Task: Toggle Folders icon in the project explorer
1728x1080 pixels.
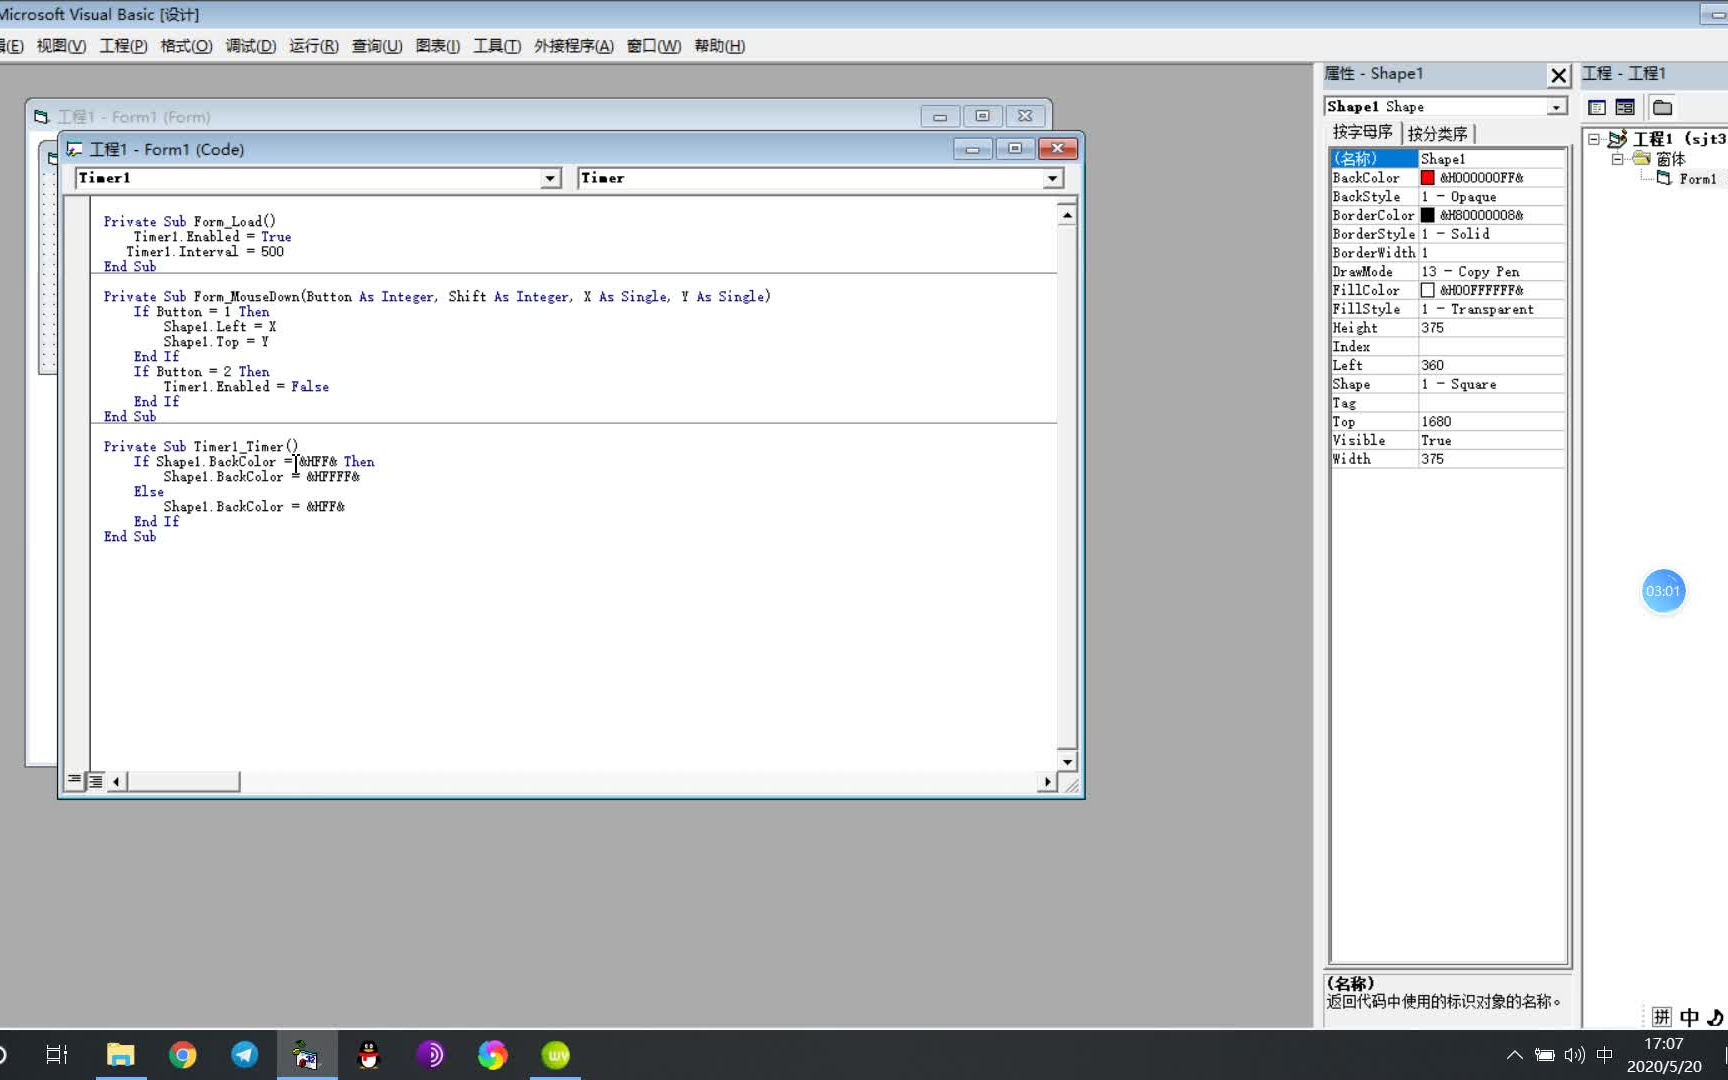Action: coord(1662,107)
